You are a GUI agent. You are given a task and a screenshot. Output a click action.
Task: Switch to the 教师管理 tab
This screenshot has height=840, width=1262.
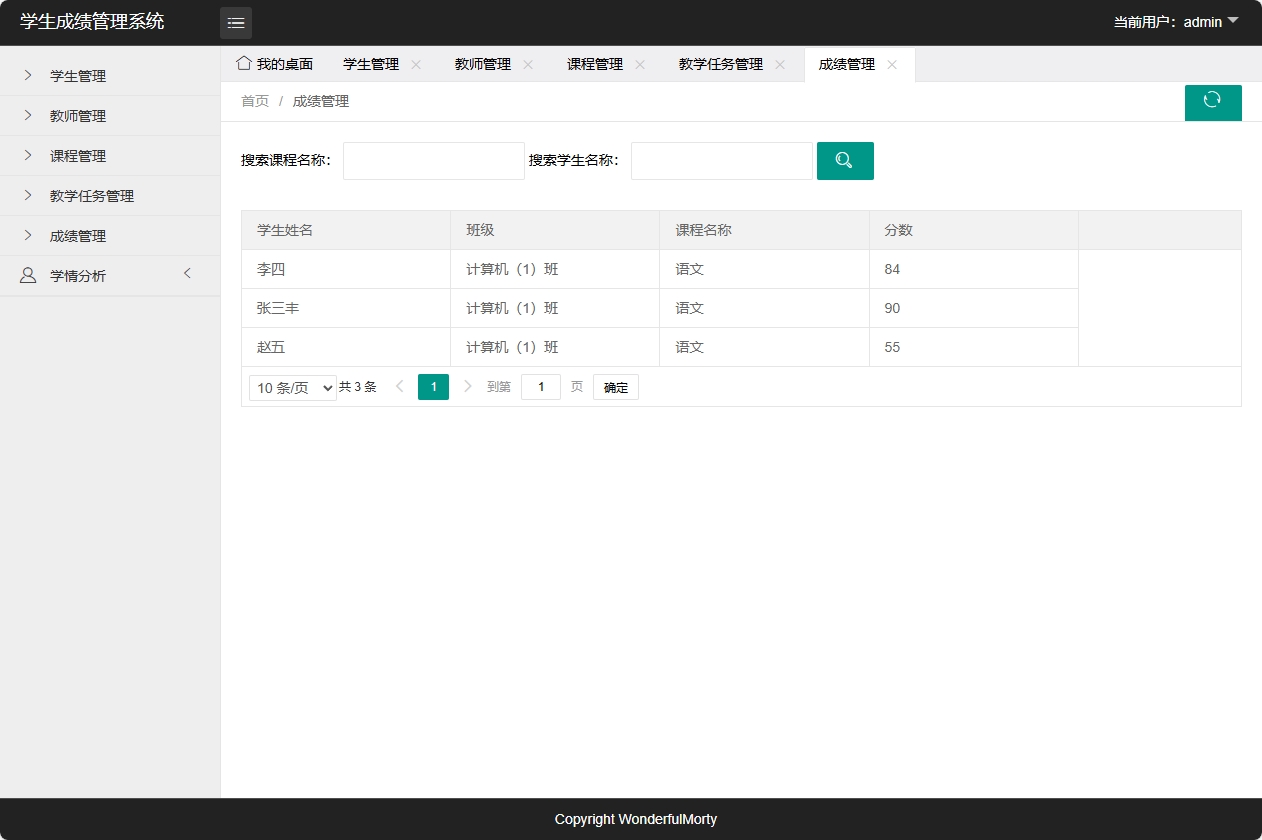[482, 63]
